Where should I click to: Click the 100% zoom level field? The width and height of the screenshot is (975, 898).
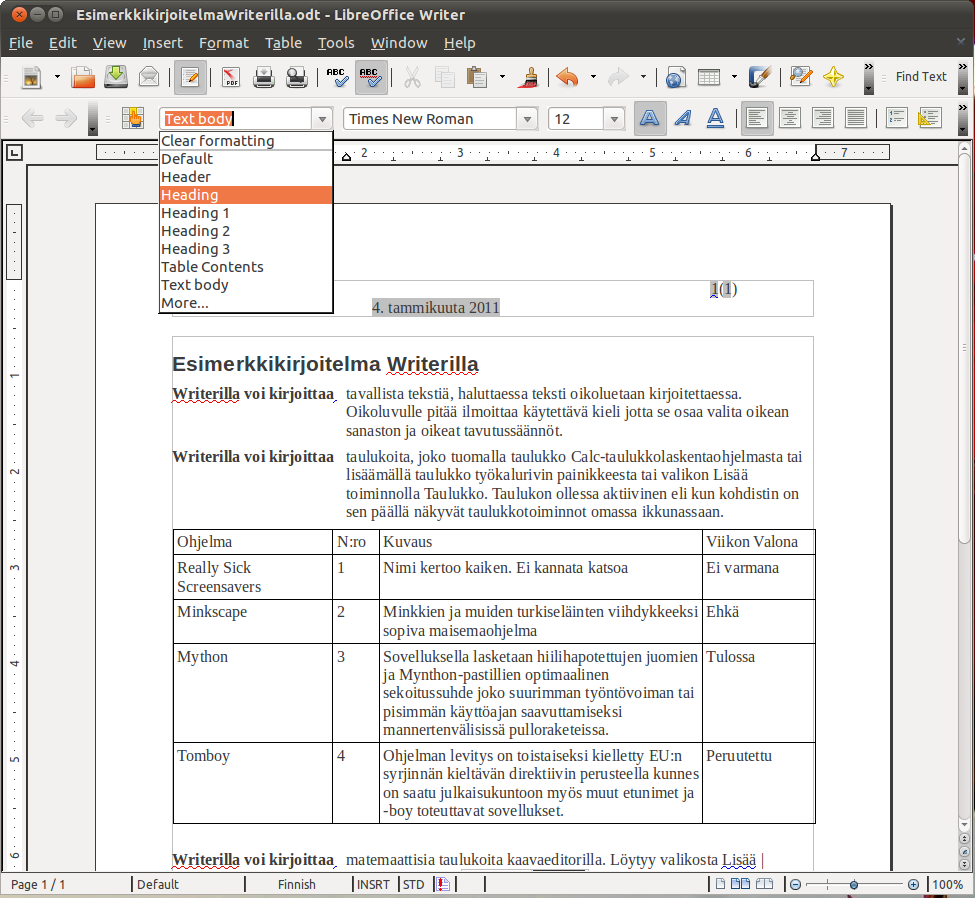948,884
